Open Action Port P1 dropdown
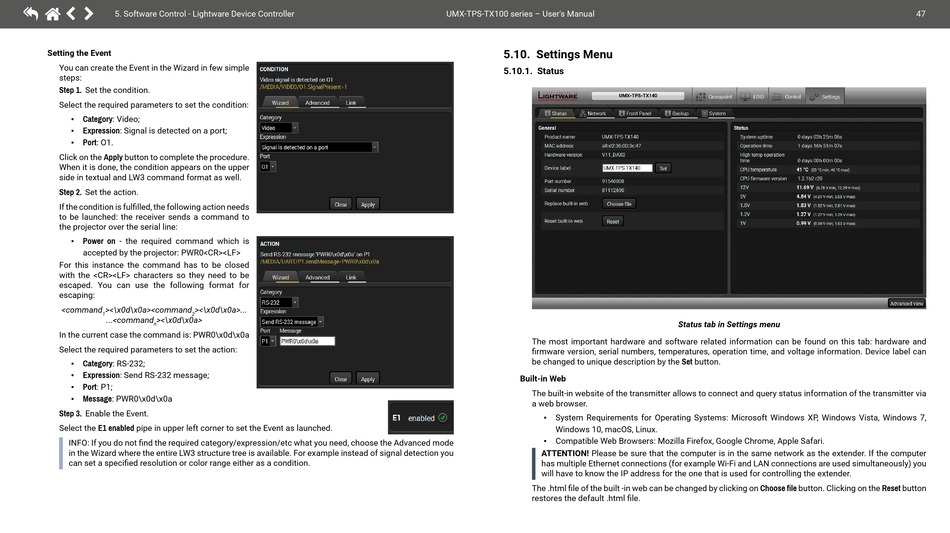 pos(268,341)
